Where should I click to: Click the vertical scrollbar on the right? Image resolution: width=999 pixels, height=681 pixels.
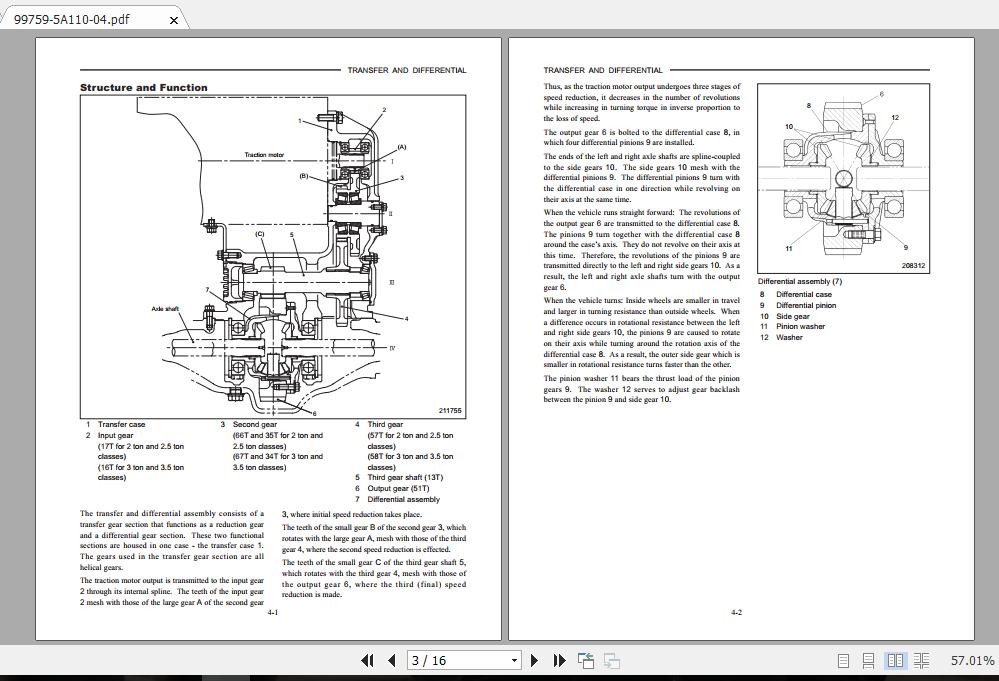[x=993, y=300]
